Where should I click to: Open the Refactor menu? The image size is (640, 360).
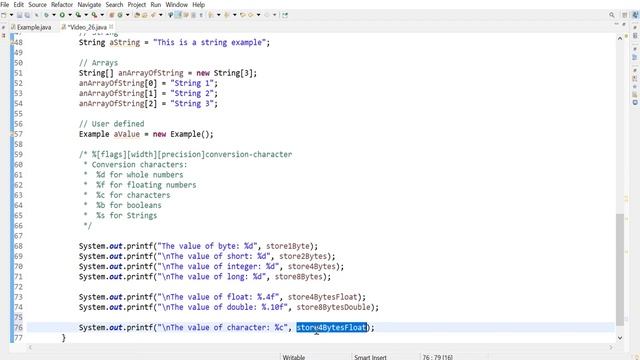coord(62,4)
